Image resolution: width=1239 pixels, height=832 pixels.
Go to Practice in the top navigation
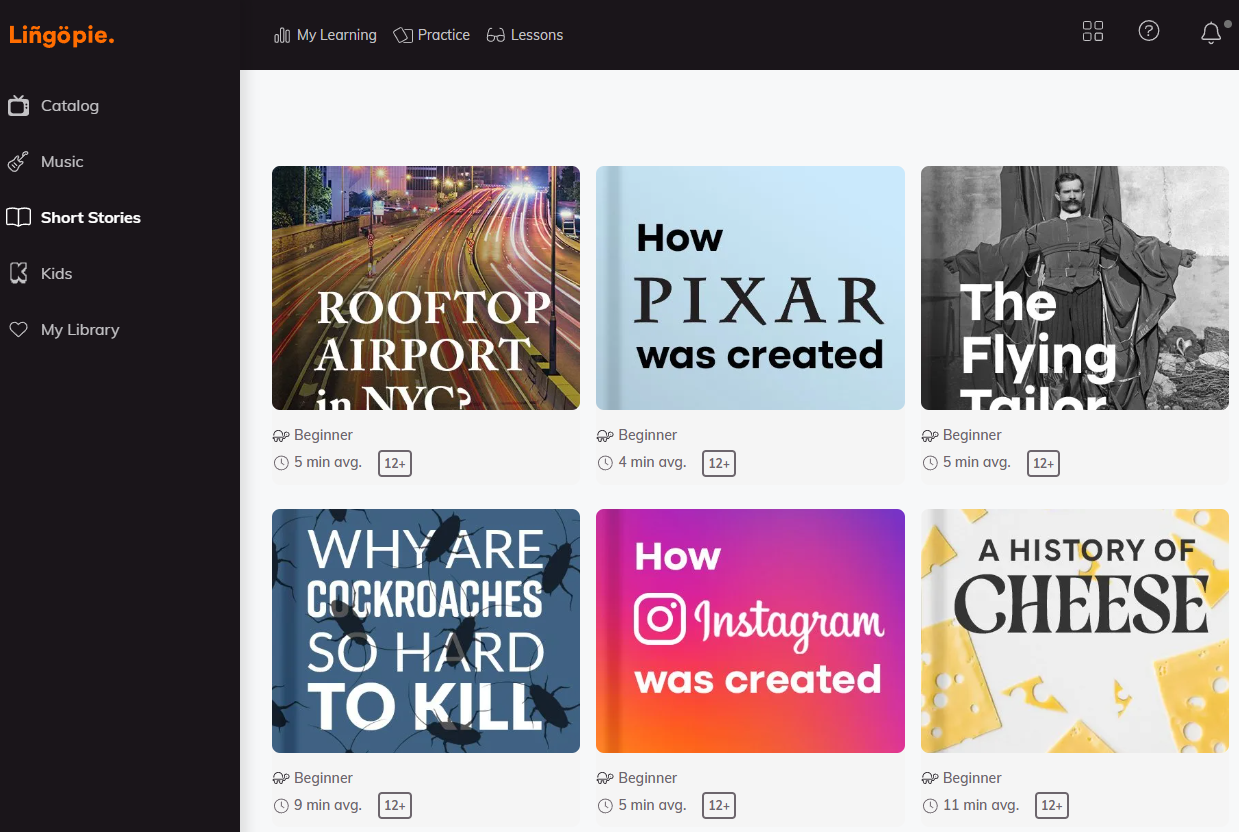coord(432,35)
